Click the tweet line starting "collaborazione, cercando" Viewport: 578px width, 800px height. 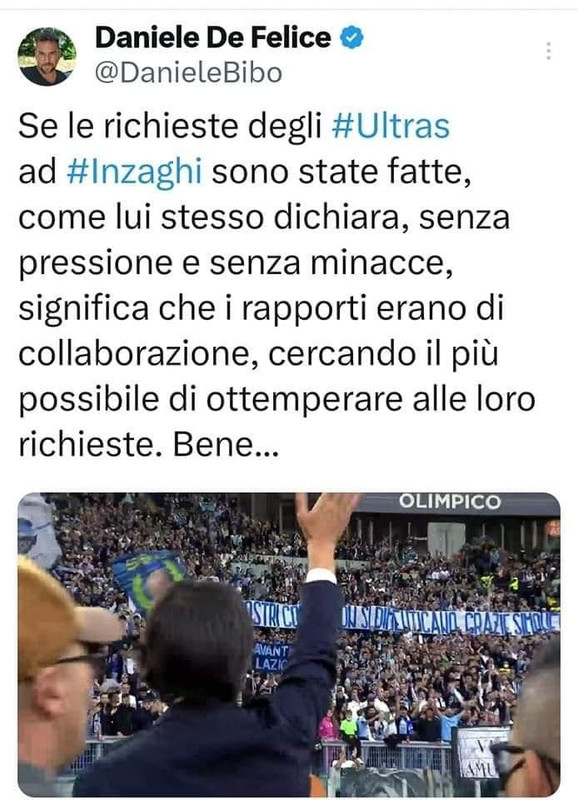(258, 354)
